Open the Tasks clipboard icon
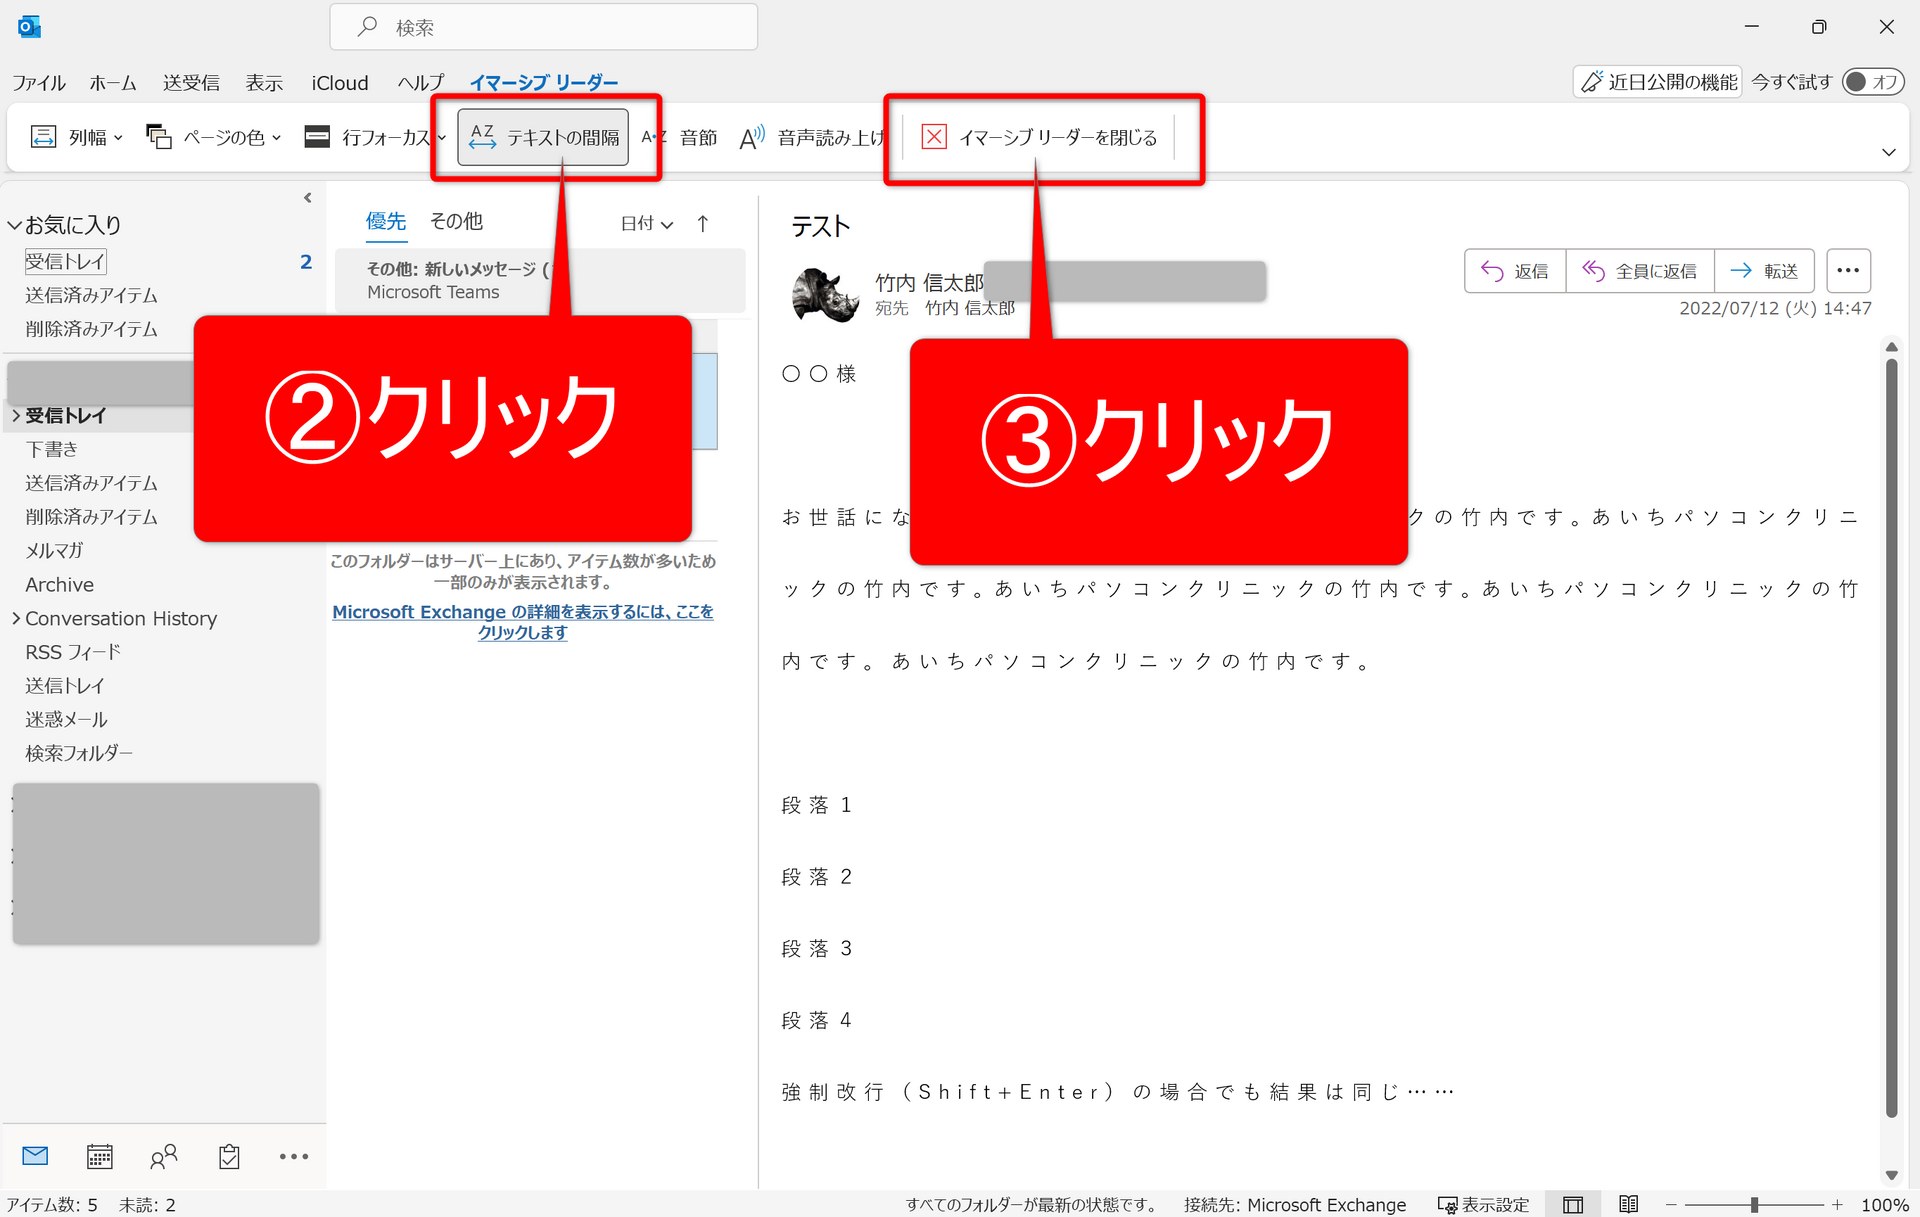 (229, 1157)
